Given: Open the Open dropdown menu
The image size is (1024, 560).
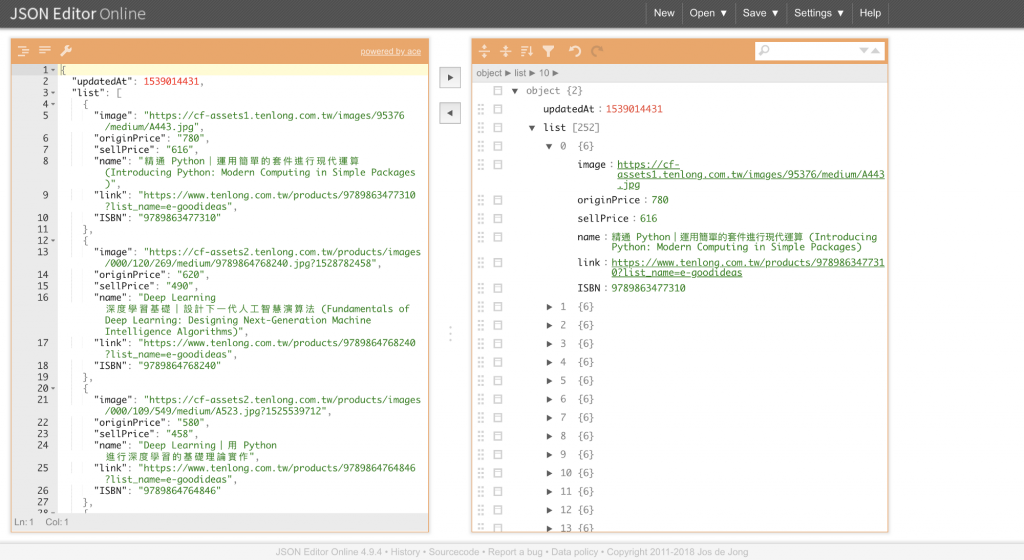Looking at the screenshot, I should pyautogui.click(x=708, y=13).
